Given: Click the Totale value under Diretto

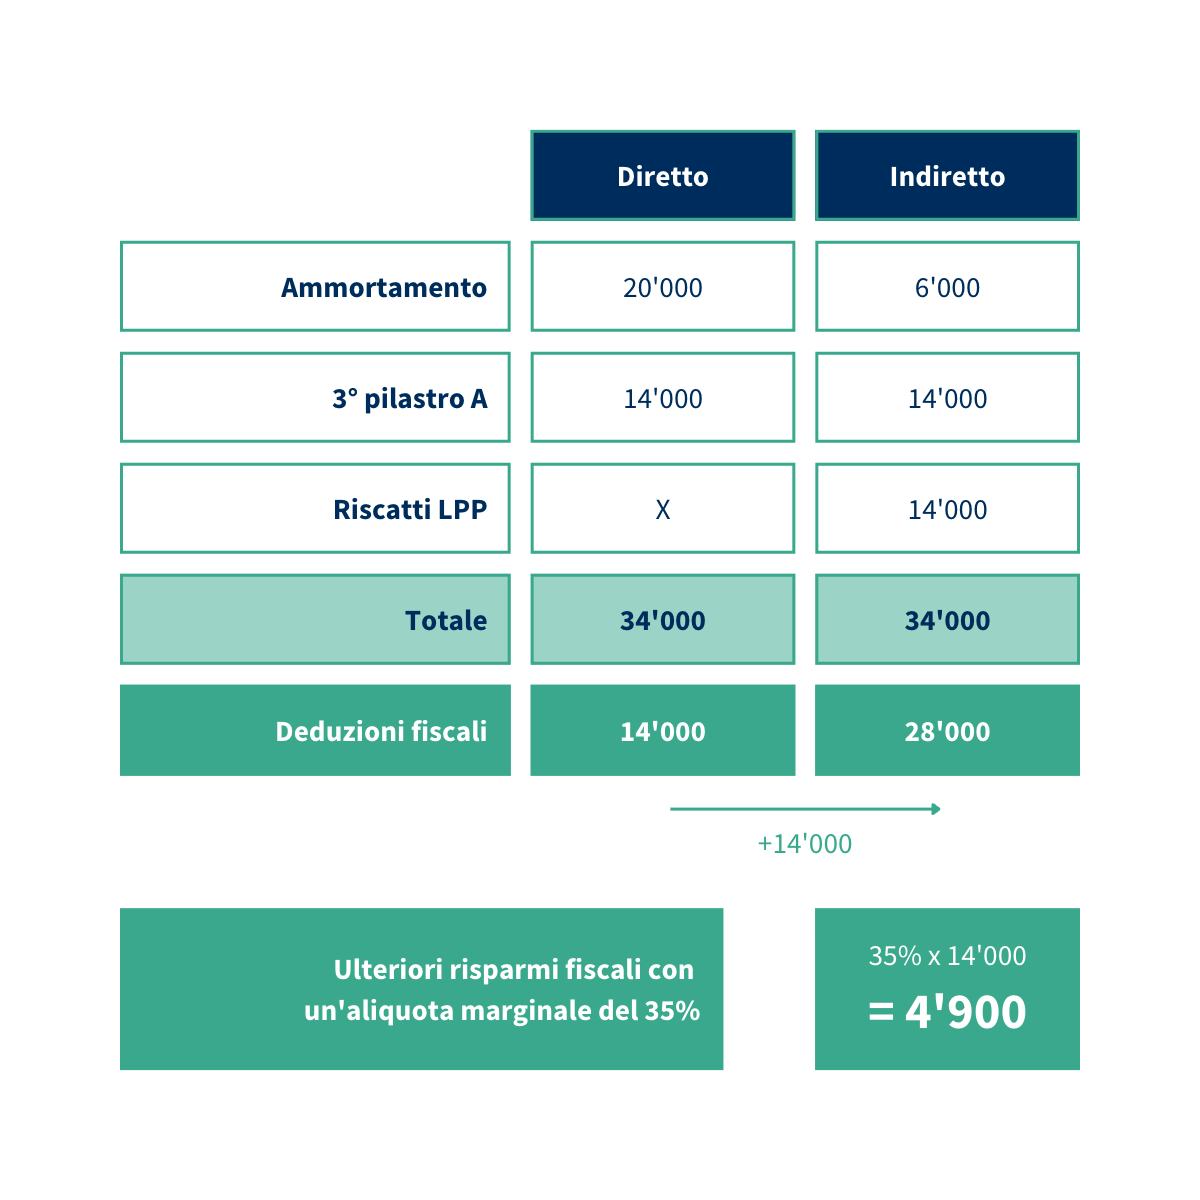Looking at the screenshot, I should tap(662, 620).
